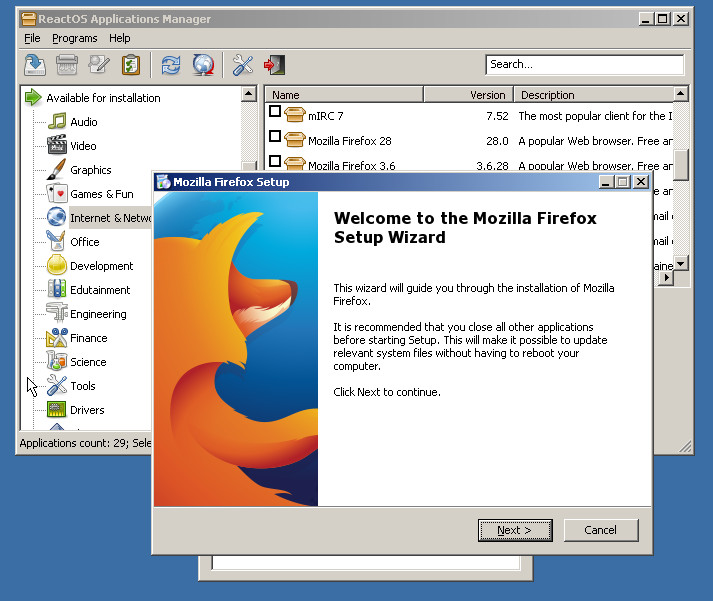Open the Games & Fun category
Viewport: 713px width, 601px height.
pyautogui.click(x=101, y=194)
